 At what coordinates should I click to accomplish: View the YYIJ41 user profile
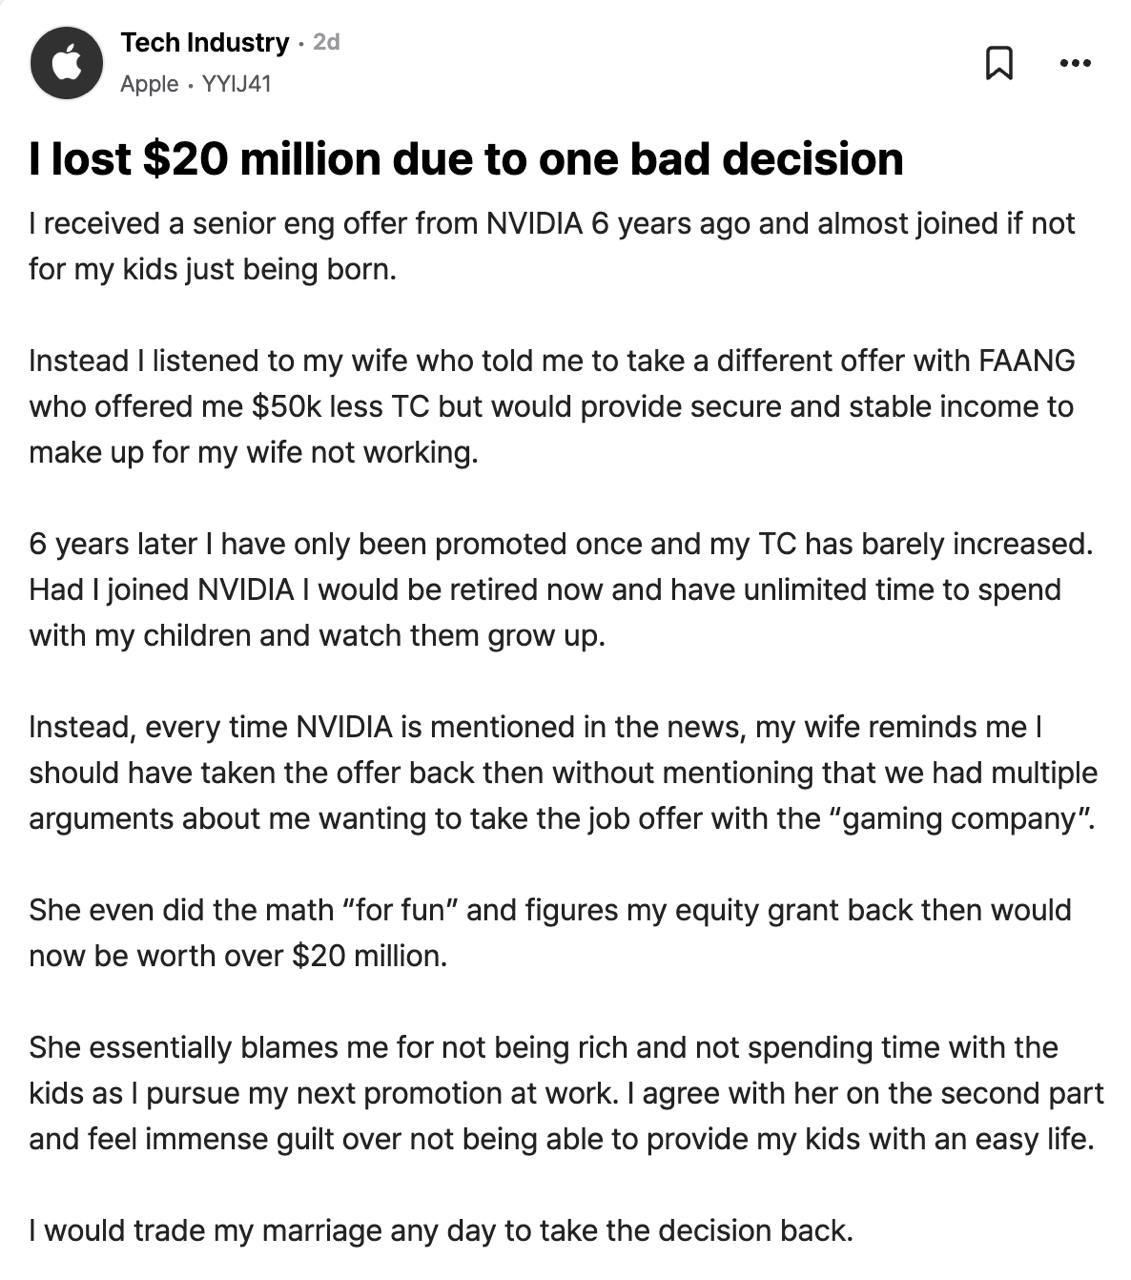coord(237,84)
